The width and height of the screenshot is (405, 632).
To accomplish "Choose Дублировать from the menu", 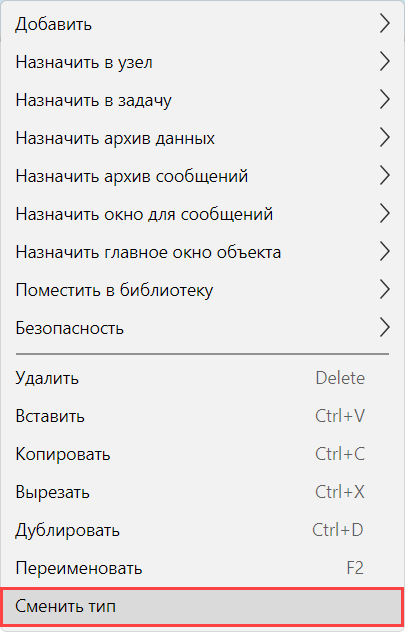I will (x=202, y=530).
